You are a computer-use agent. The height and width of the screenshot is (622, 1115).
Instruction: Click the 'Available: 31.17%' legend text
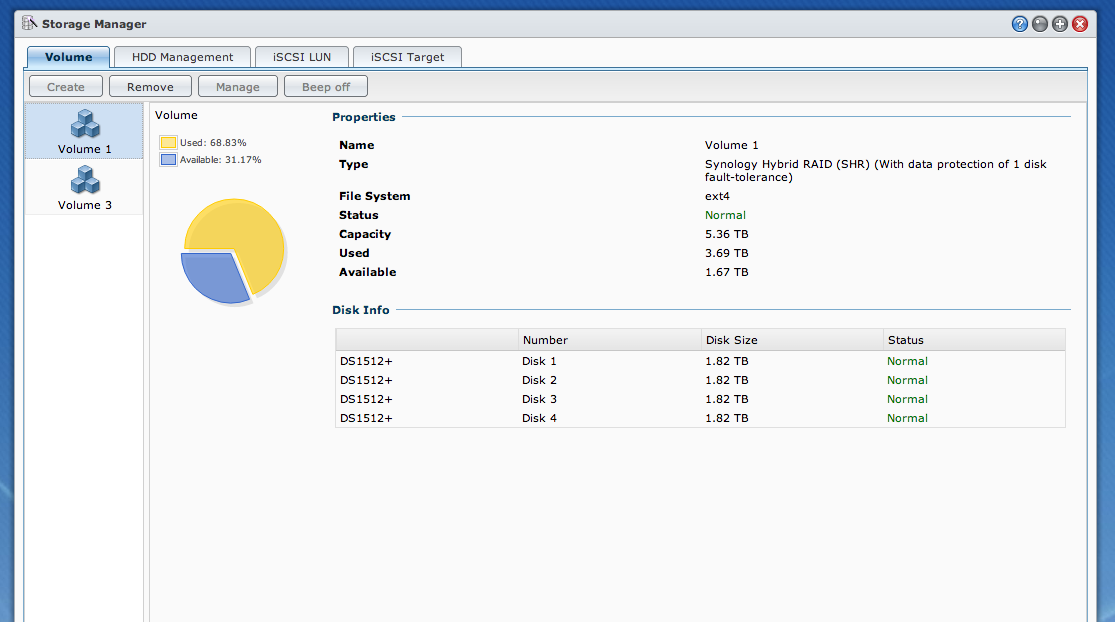[220, 160]
